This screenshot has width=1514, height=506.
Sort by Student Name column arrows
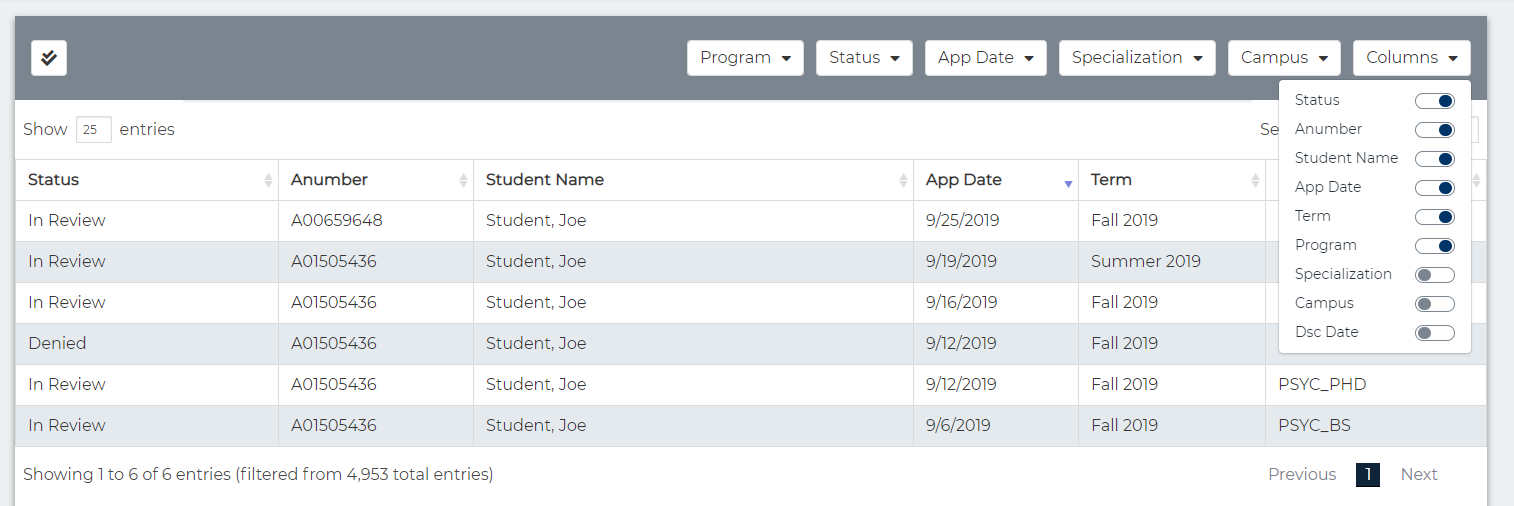(x=903, y=181)
